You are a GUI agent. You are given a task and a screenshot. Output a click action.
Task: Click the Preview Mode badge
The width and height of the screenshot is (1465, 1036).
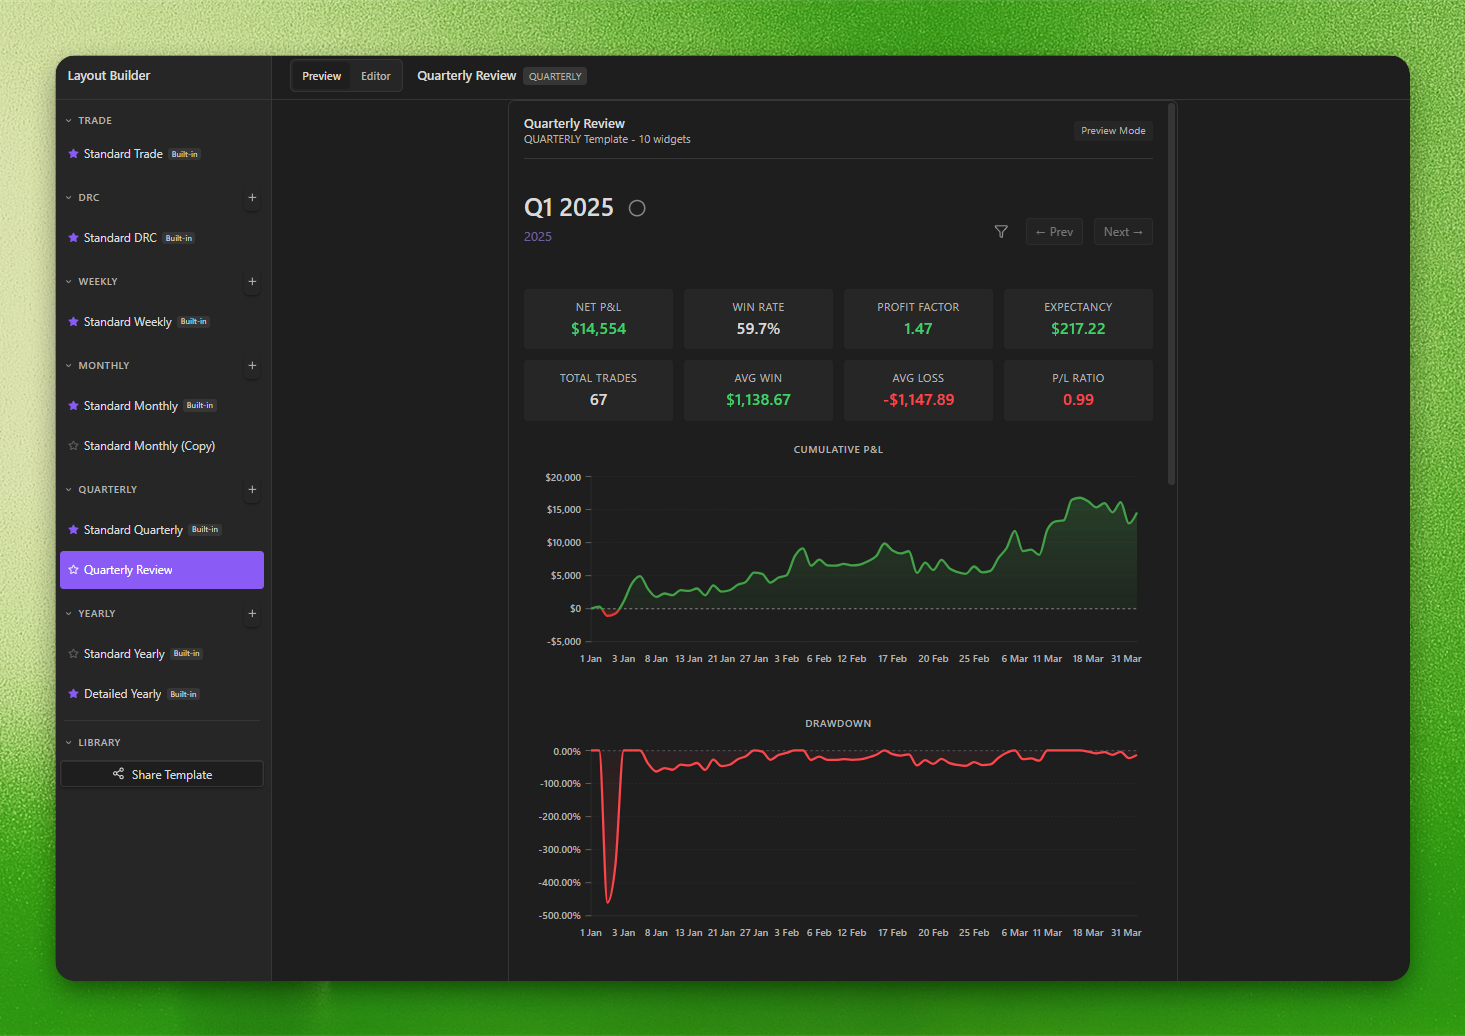[x=1113, y=131]
